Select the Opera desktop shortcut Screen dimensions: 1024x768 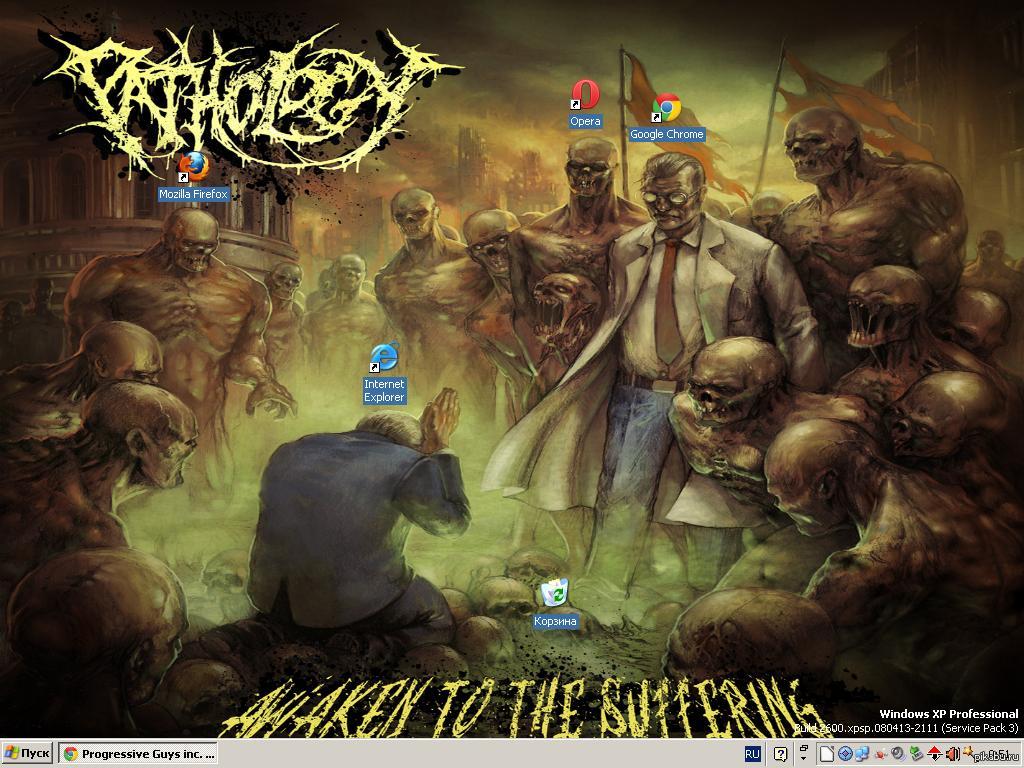pos(585,97)
